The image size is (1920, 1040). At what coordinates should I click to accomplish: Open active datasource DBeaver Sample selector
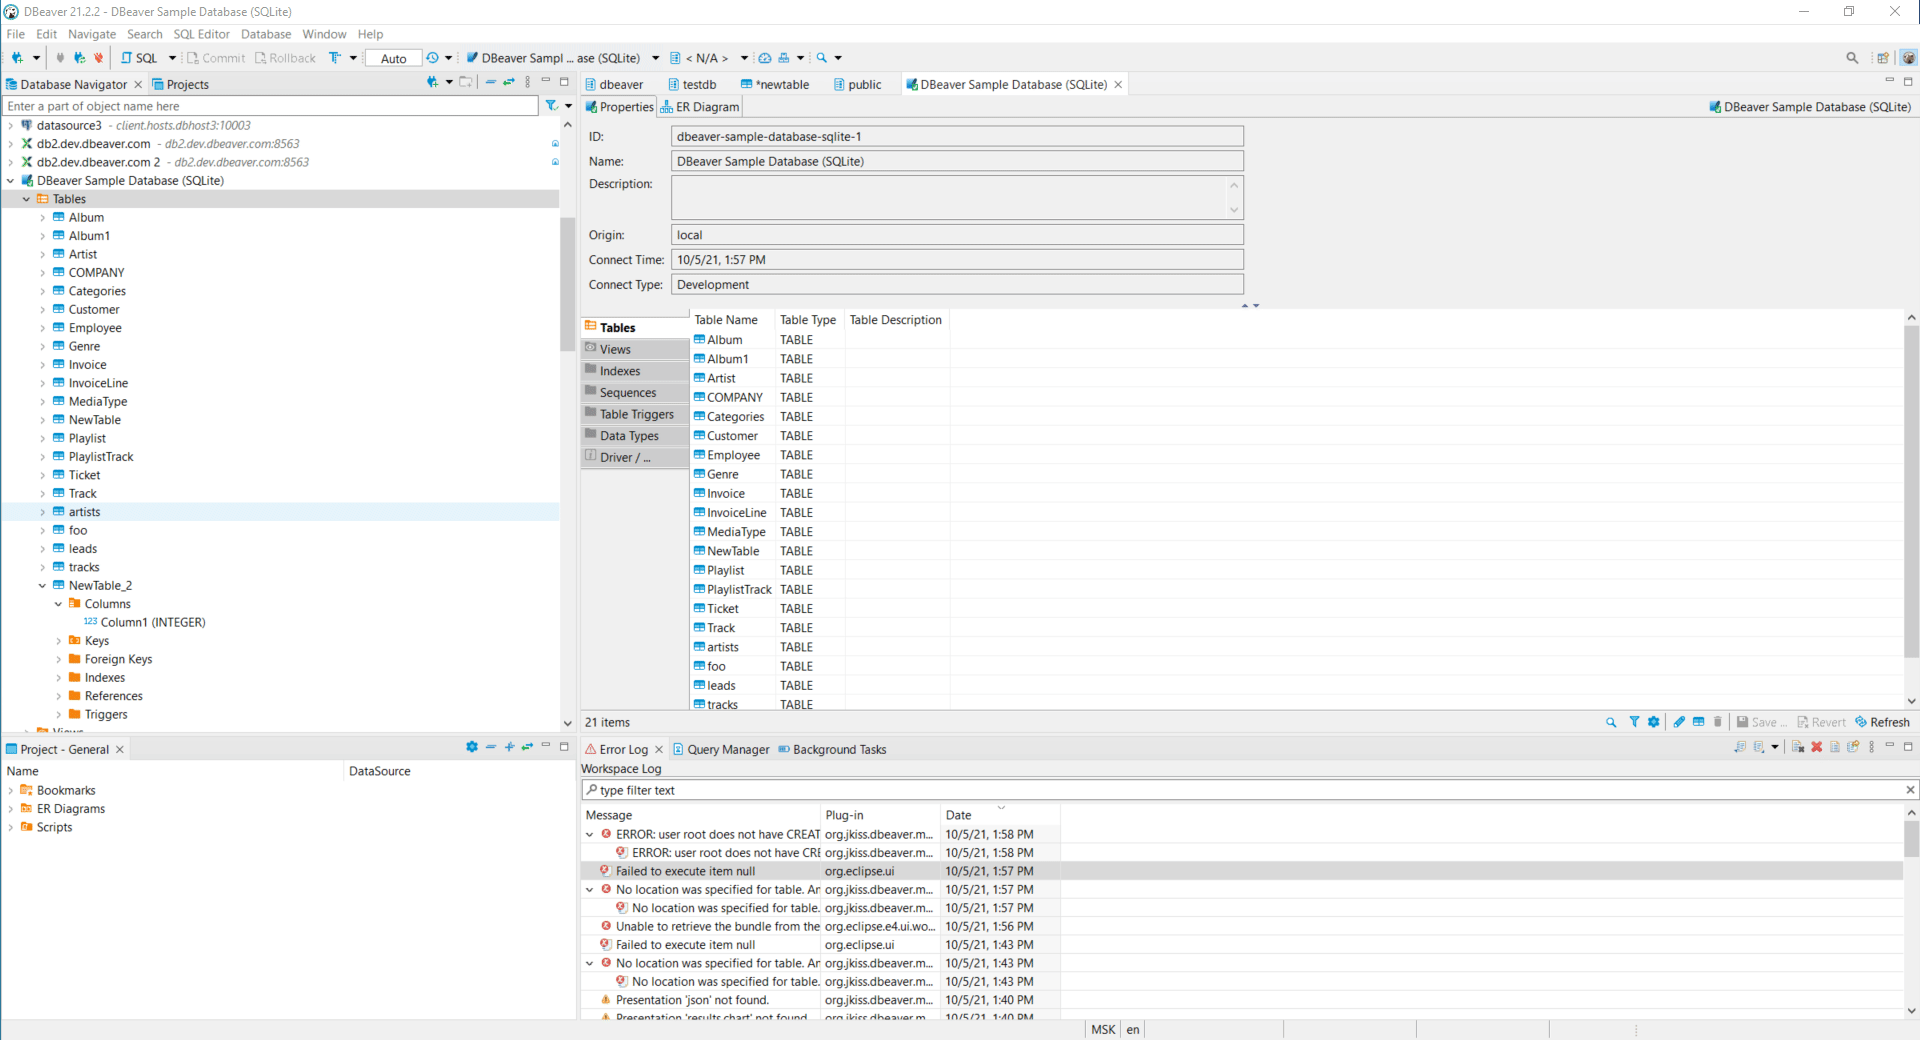(562, 58)
